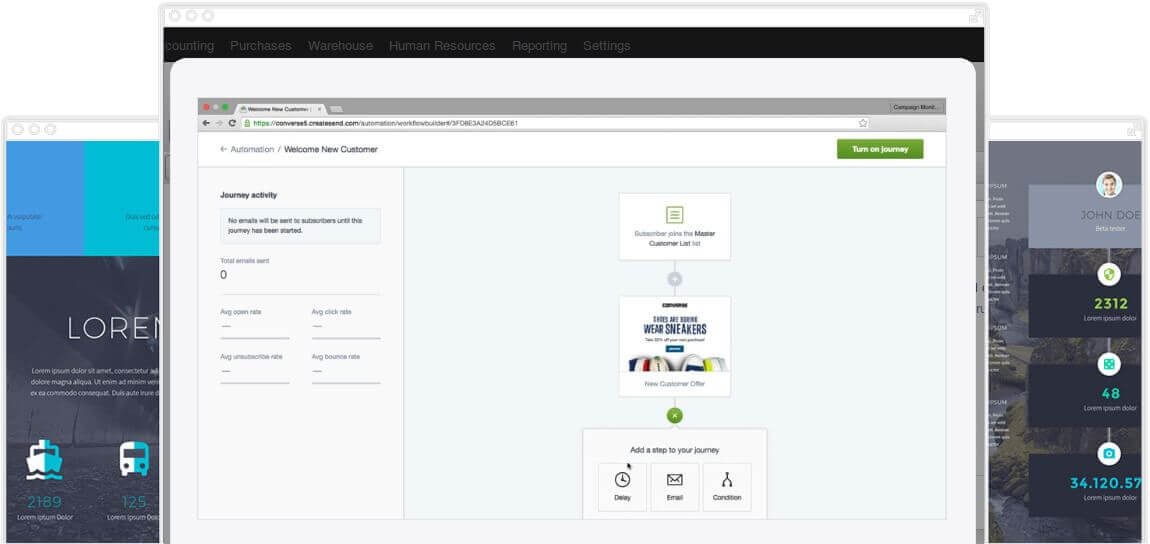
Task: Open the Human Resources menu
Action: [x=442, y=46]
